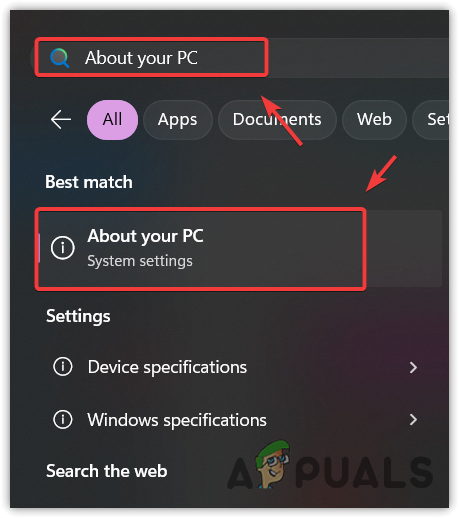Switch to the Web filter
Screen dimensions: 459x518
[x=374, y=120]
